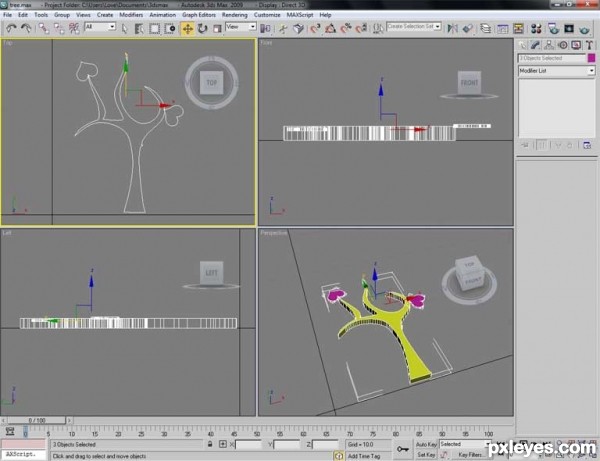The width and height of the screenshot is (600, 461).
Task: Click the Undo arrow icon
Action: 11,29
